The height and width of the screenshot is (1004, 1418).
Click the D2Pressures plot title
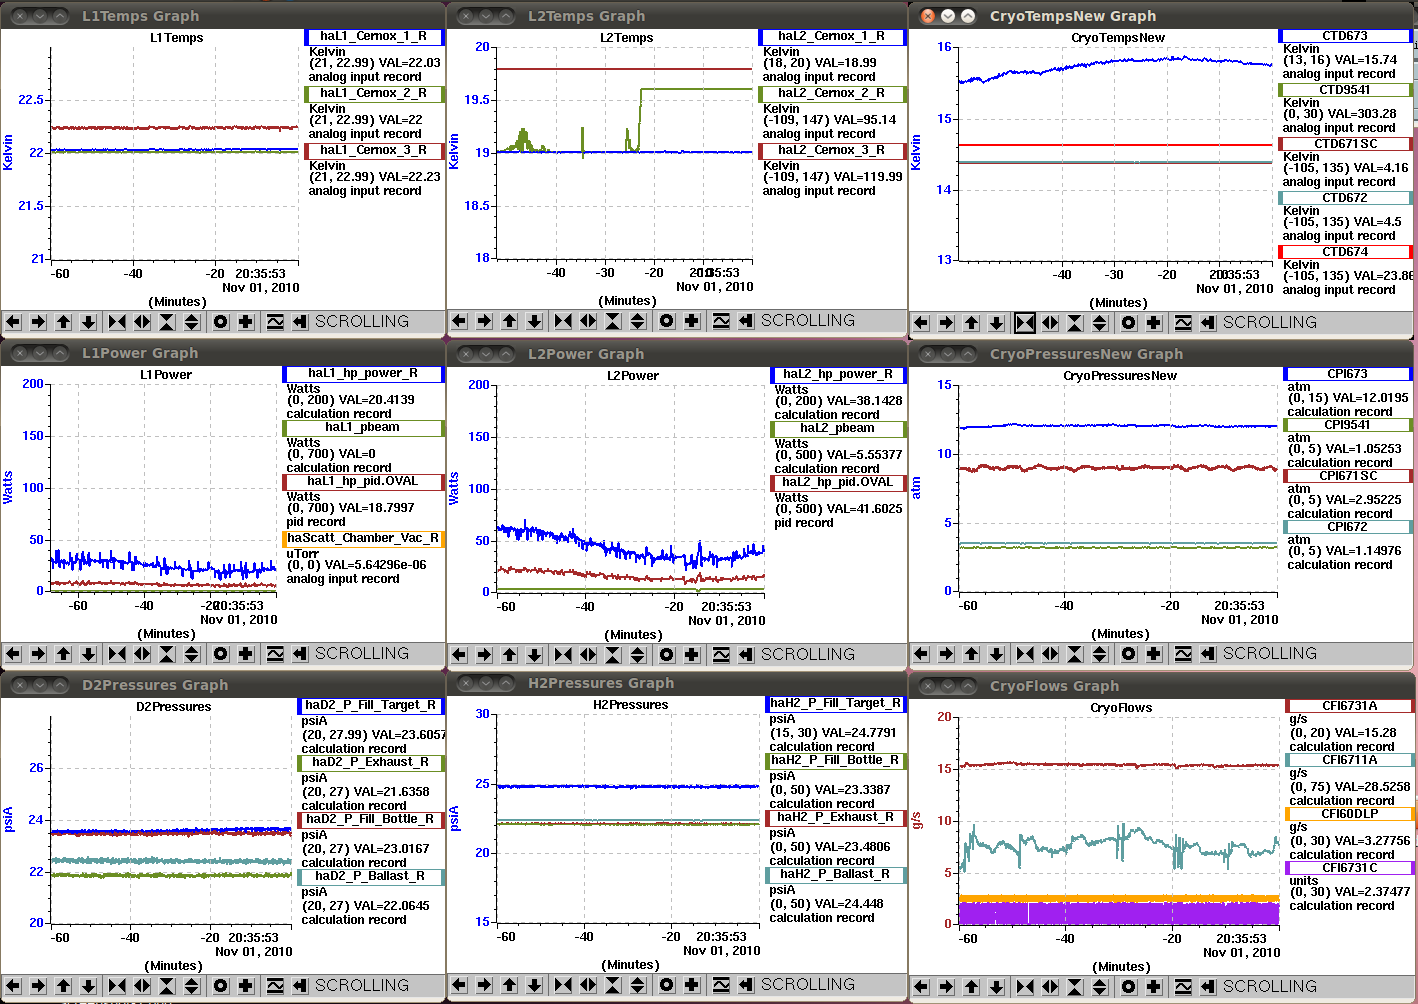(x=174, y=707)
